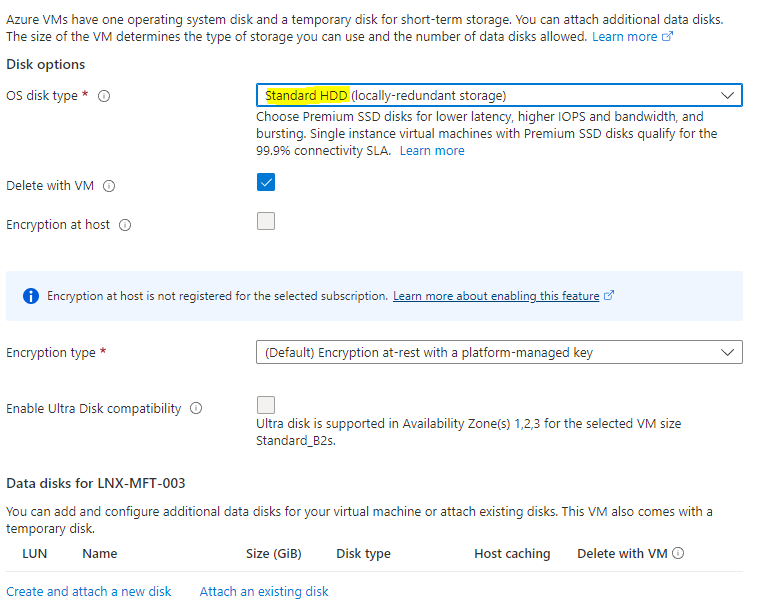Click Create and attach a new disk

(x=89, y=592)
